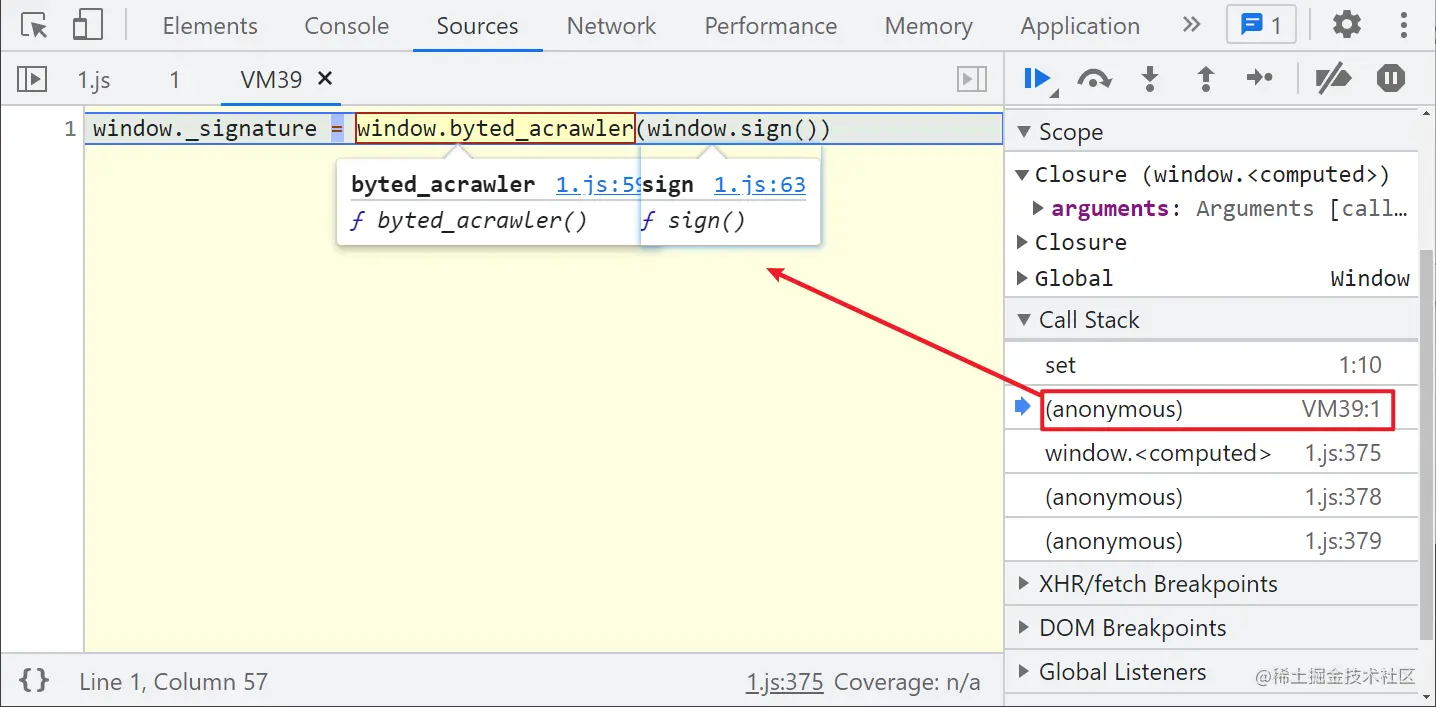The width and height of the screenshot is (1436, 707).
Task: Select the set call stack frame
Action: [x=1211, y=365]
